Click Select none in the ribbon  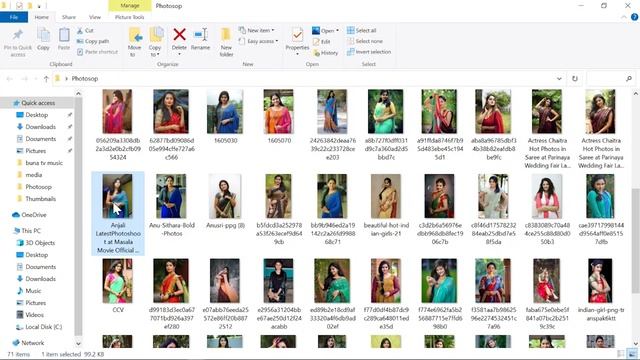[365, 41]
